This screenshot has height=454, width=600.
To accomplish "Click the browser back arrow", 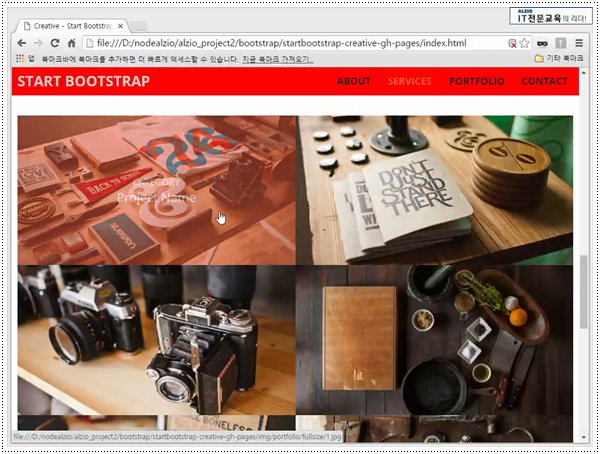I will coord(22,43).
